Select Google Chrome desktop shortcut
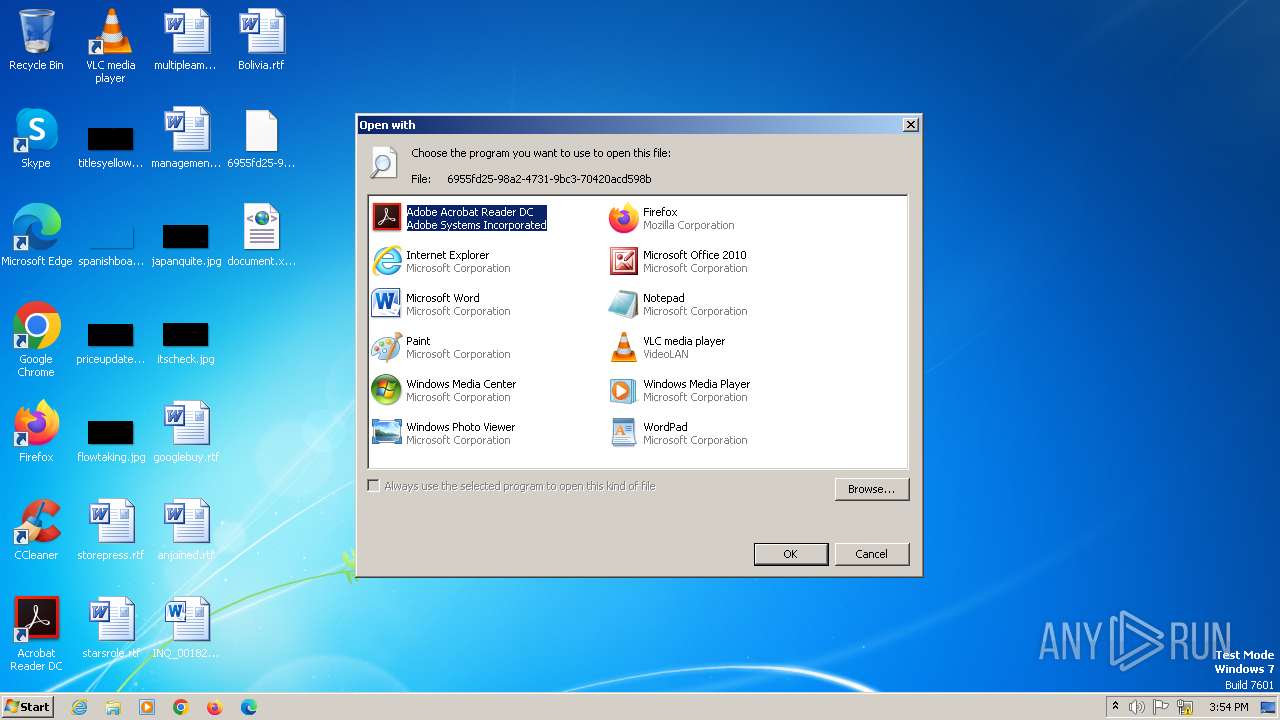Viewport: 1280px width, 720px height. (x=36, y=340)
